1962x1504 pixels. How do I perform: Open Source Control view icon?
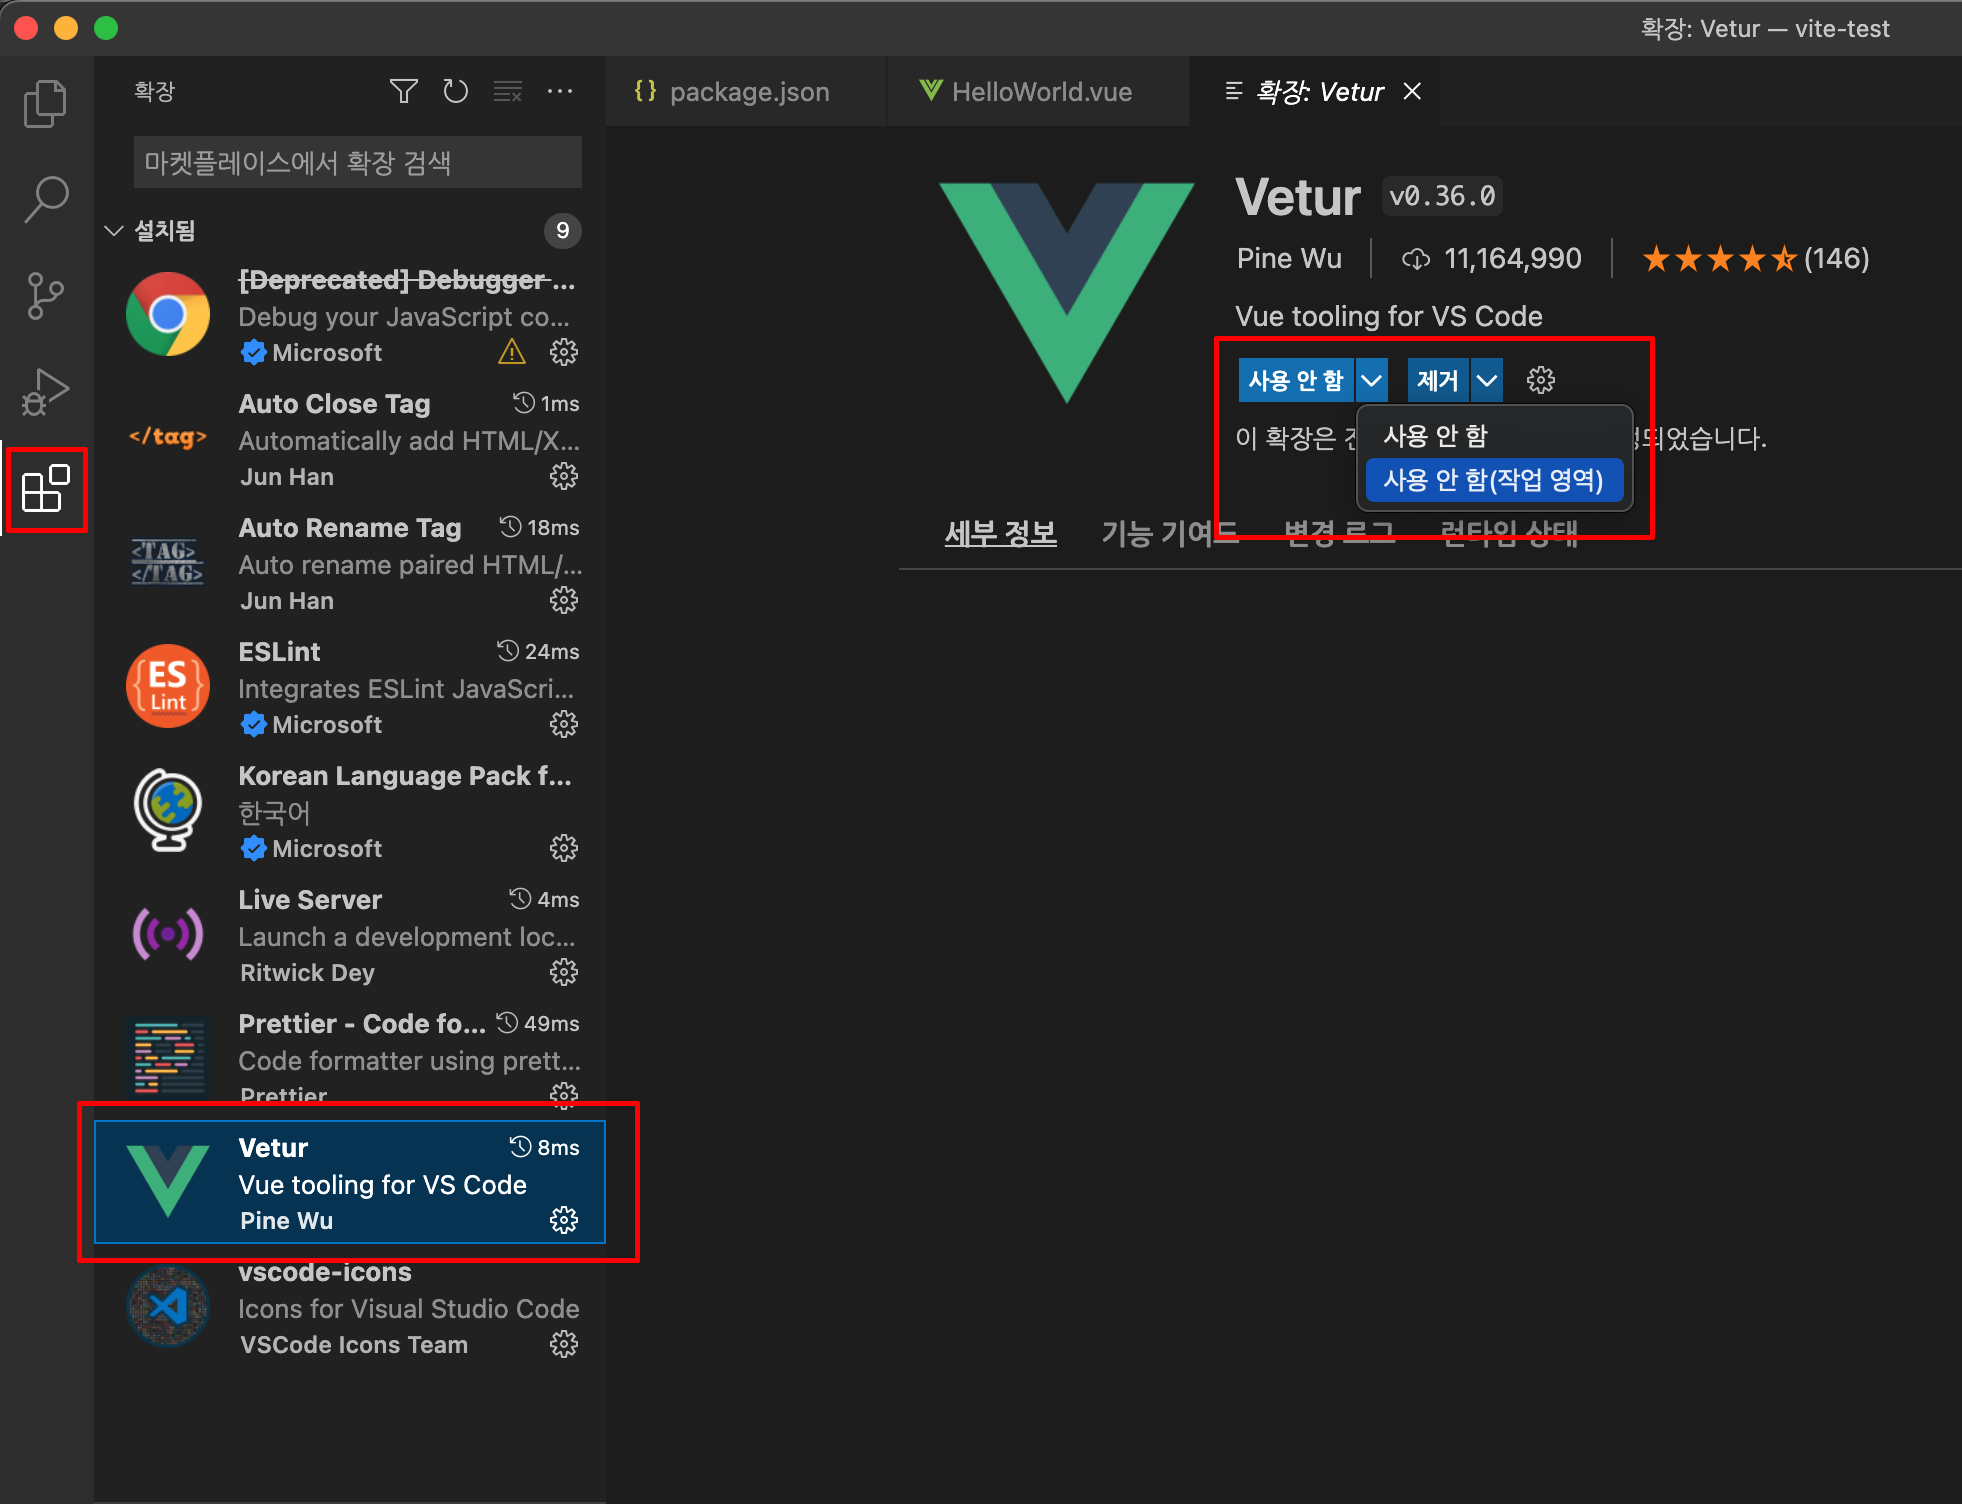pos(45,296)
